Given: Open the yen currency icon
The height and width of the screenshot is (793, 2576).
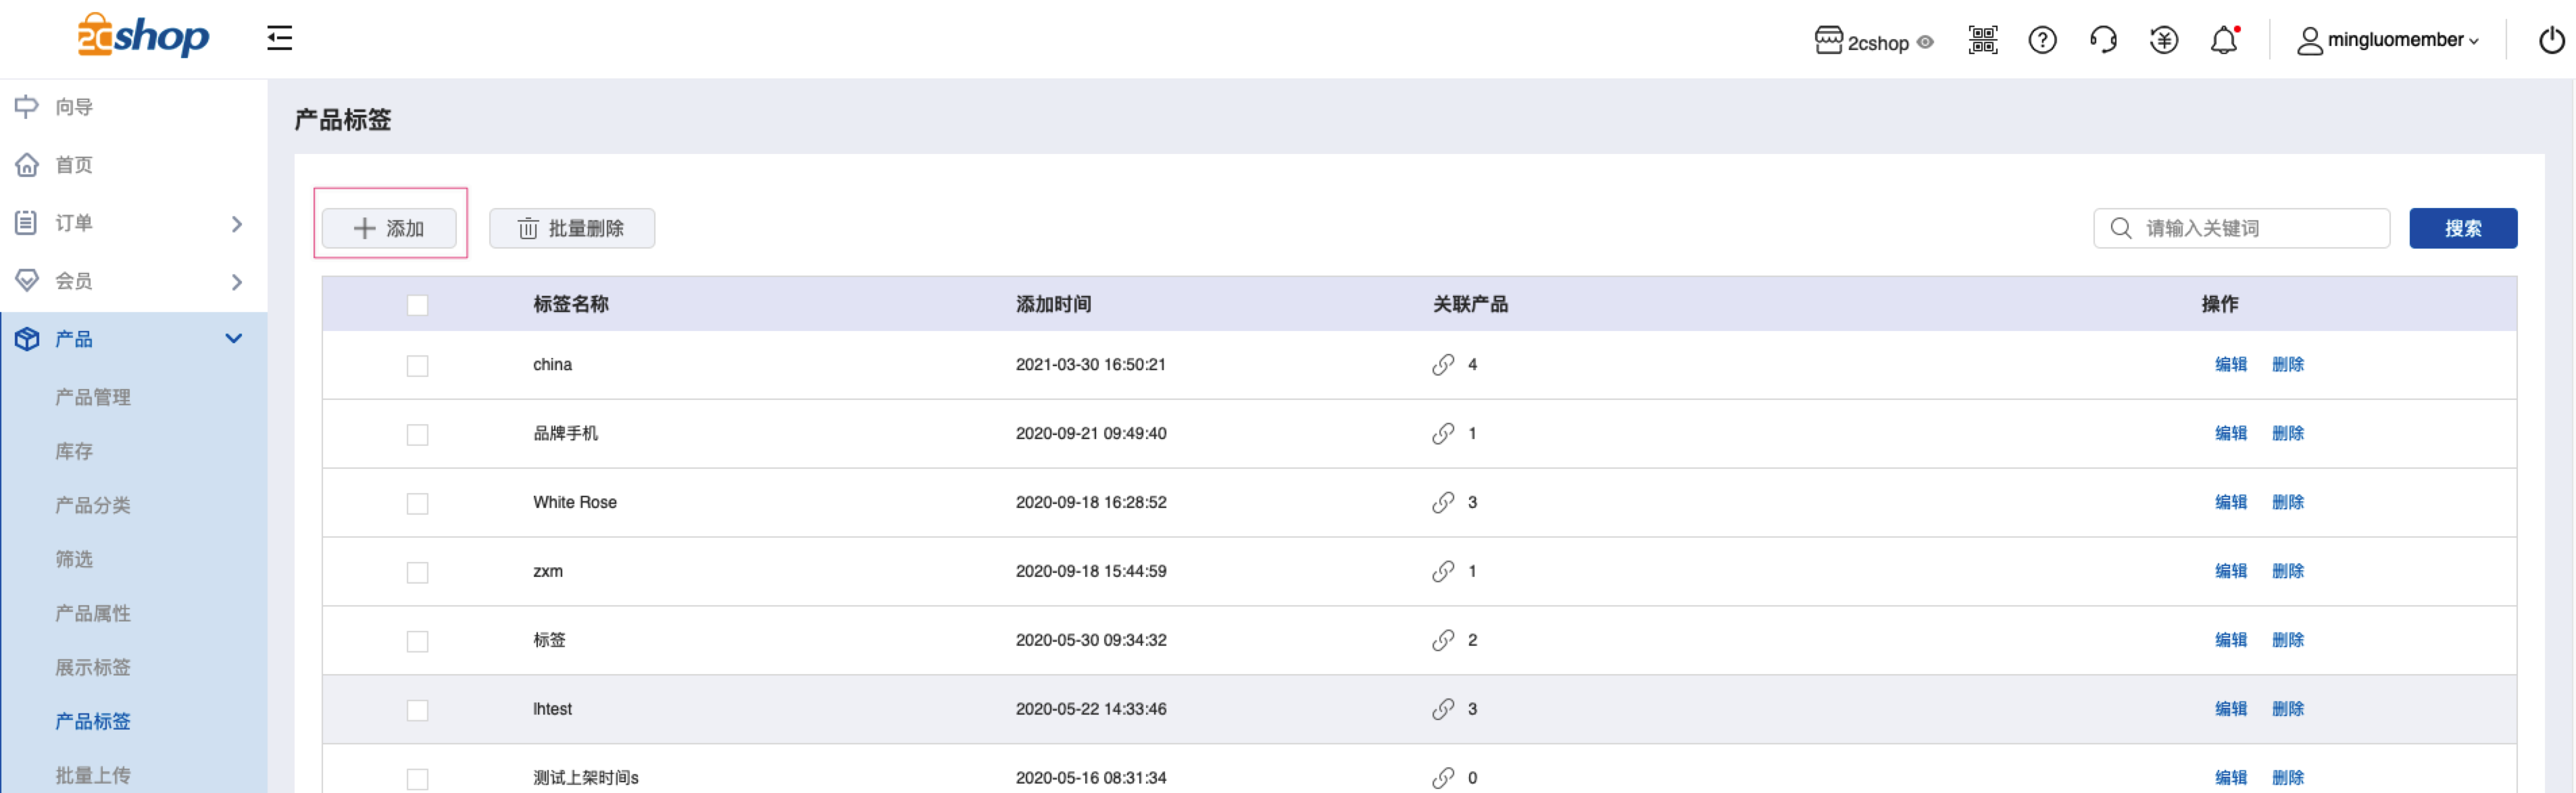Looking at the screenshot, I should click(2164, 40).
